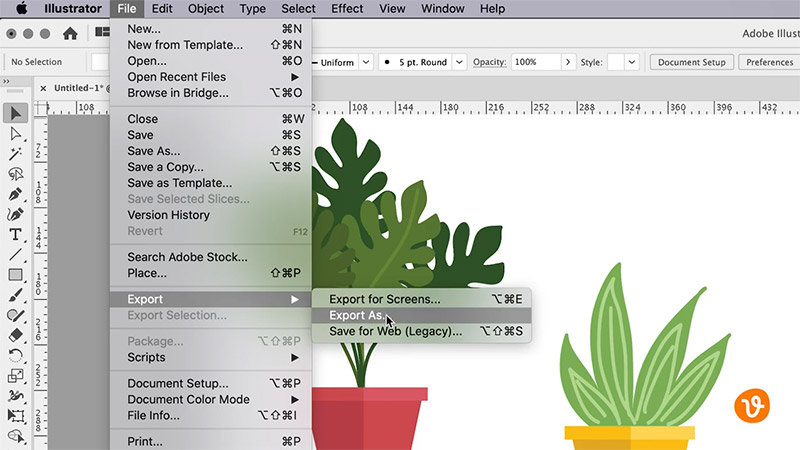
Task: Open the Style swatch dropdown
Action: coord(632,62)
